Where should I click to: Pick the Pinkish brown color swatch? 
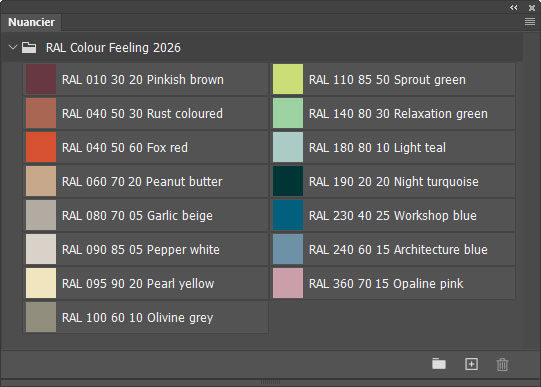pyautogui.click(x=41, y=79)
